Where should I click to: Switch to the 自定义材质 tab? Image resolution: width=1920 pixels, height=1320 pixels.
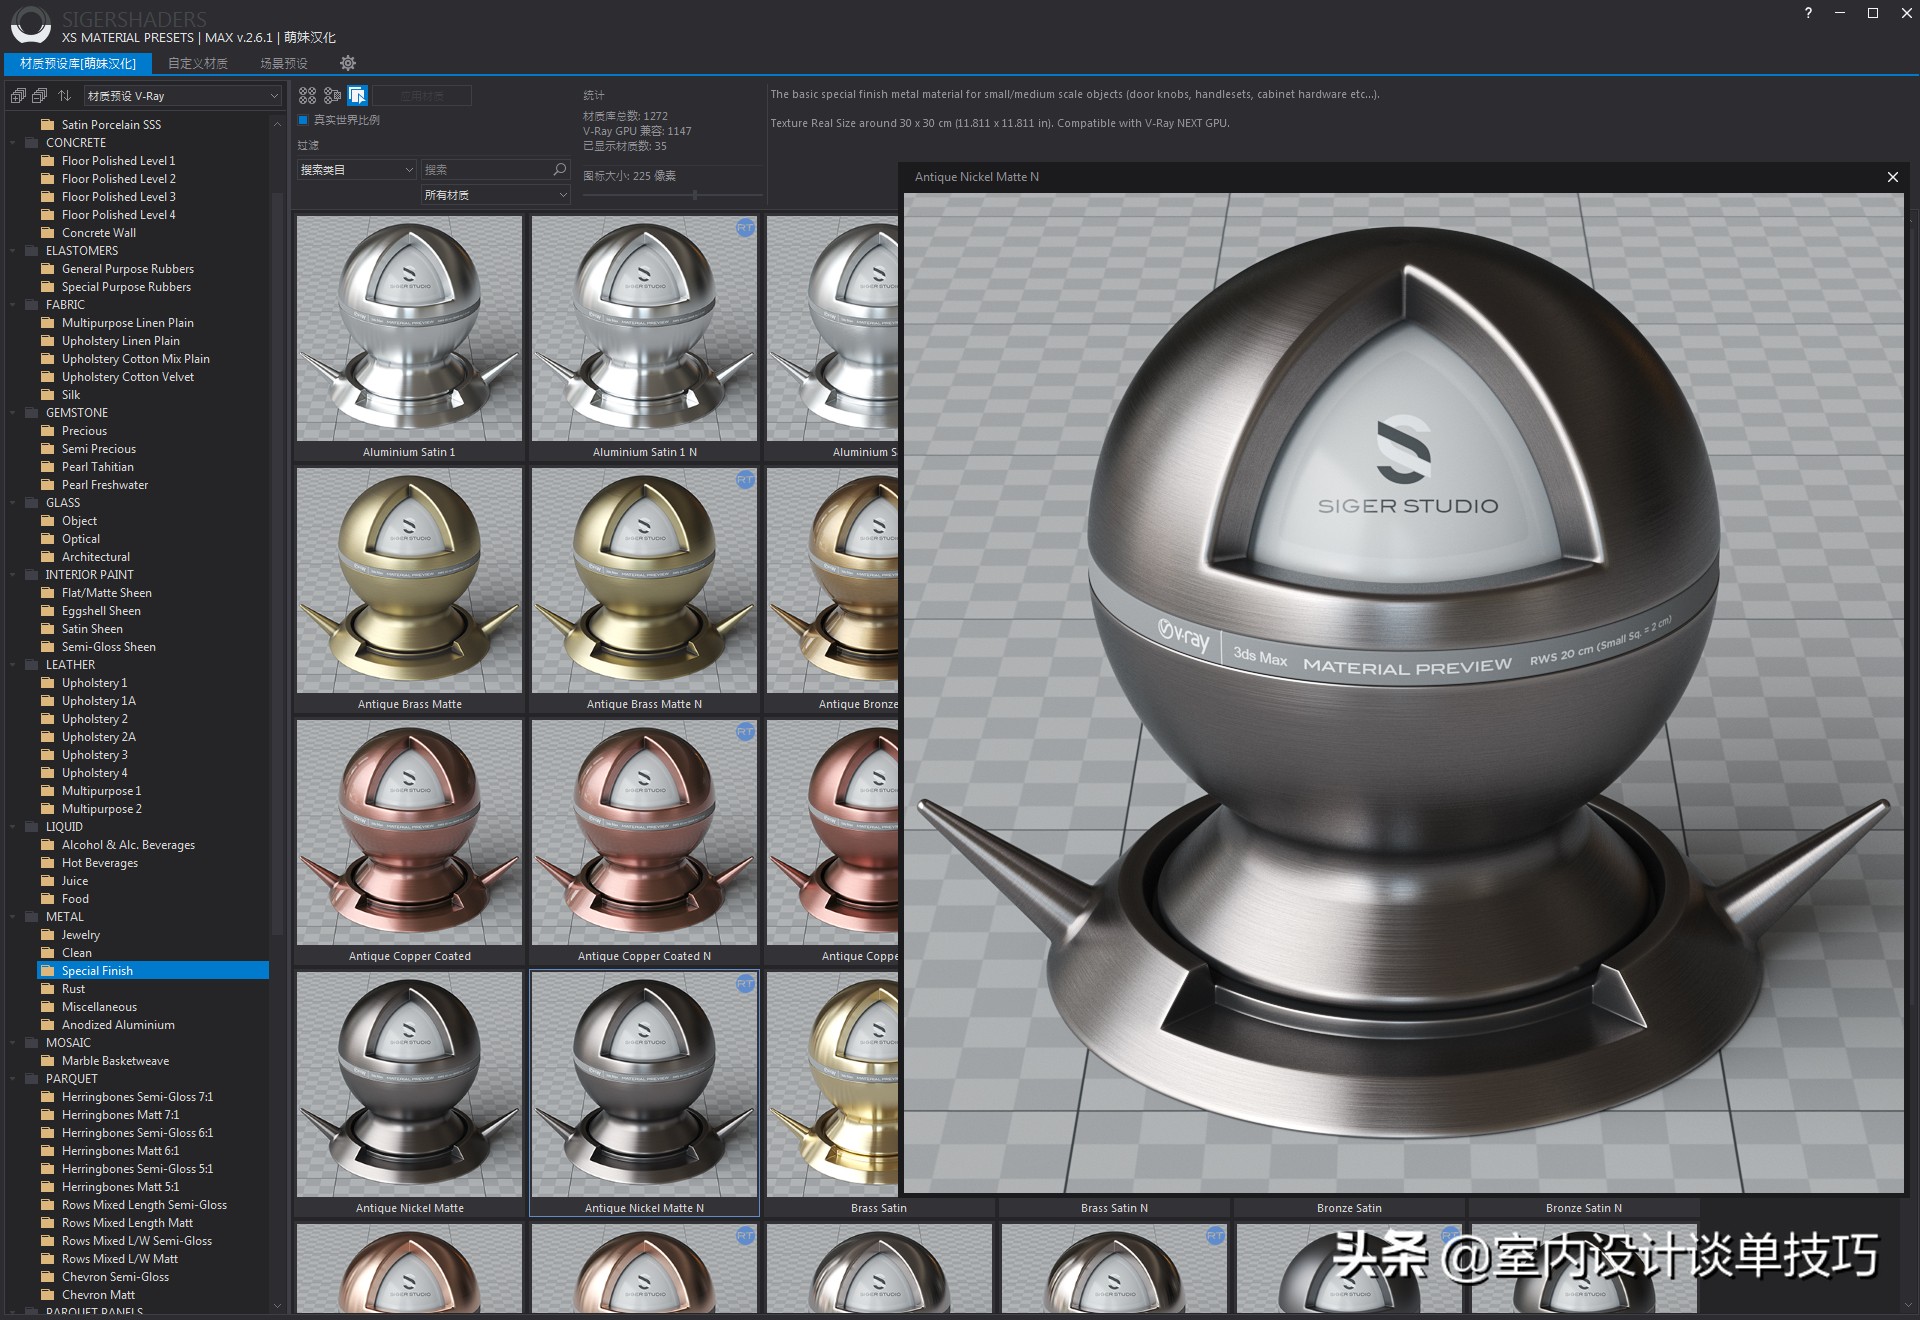[x=198, y=63]
